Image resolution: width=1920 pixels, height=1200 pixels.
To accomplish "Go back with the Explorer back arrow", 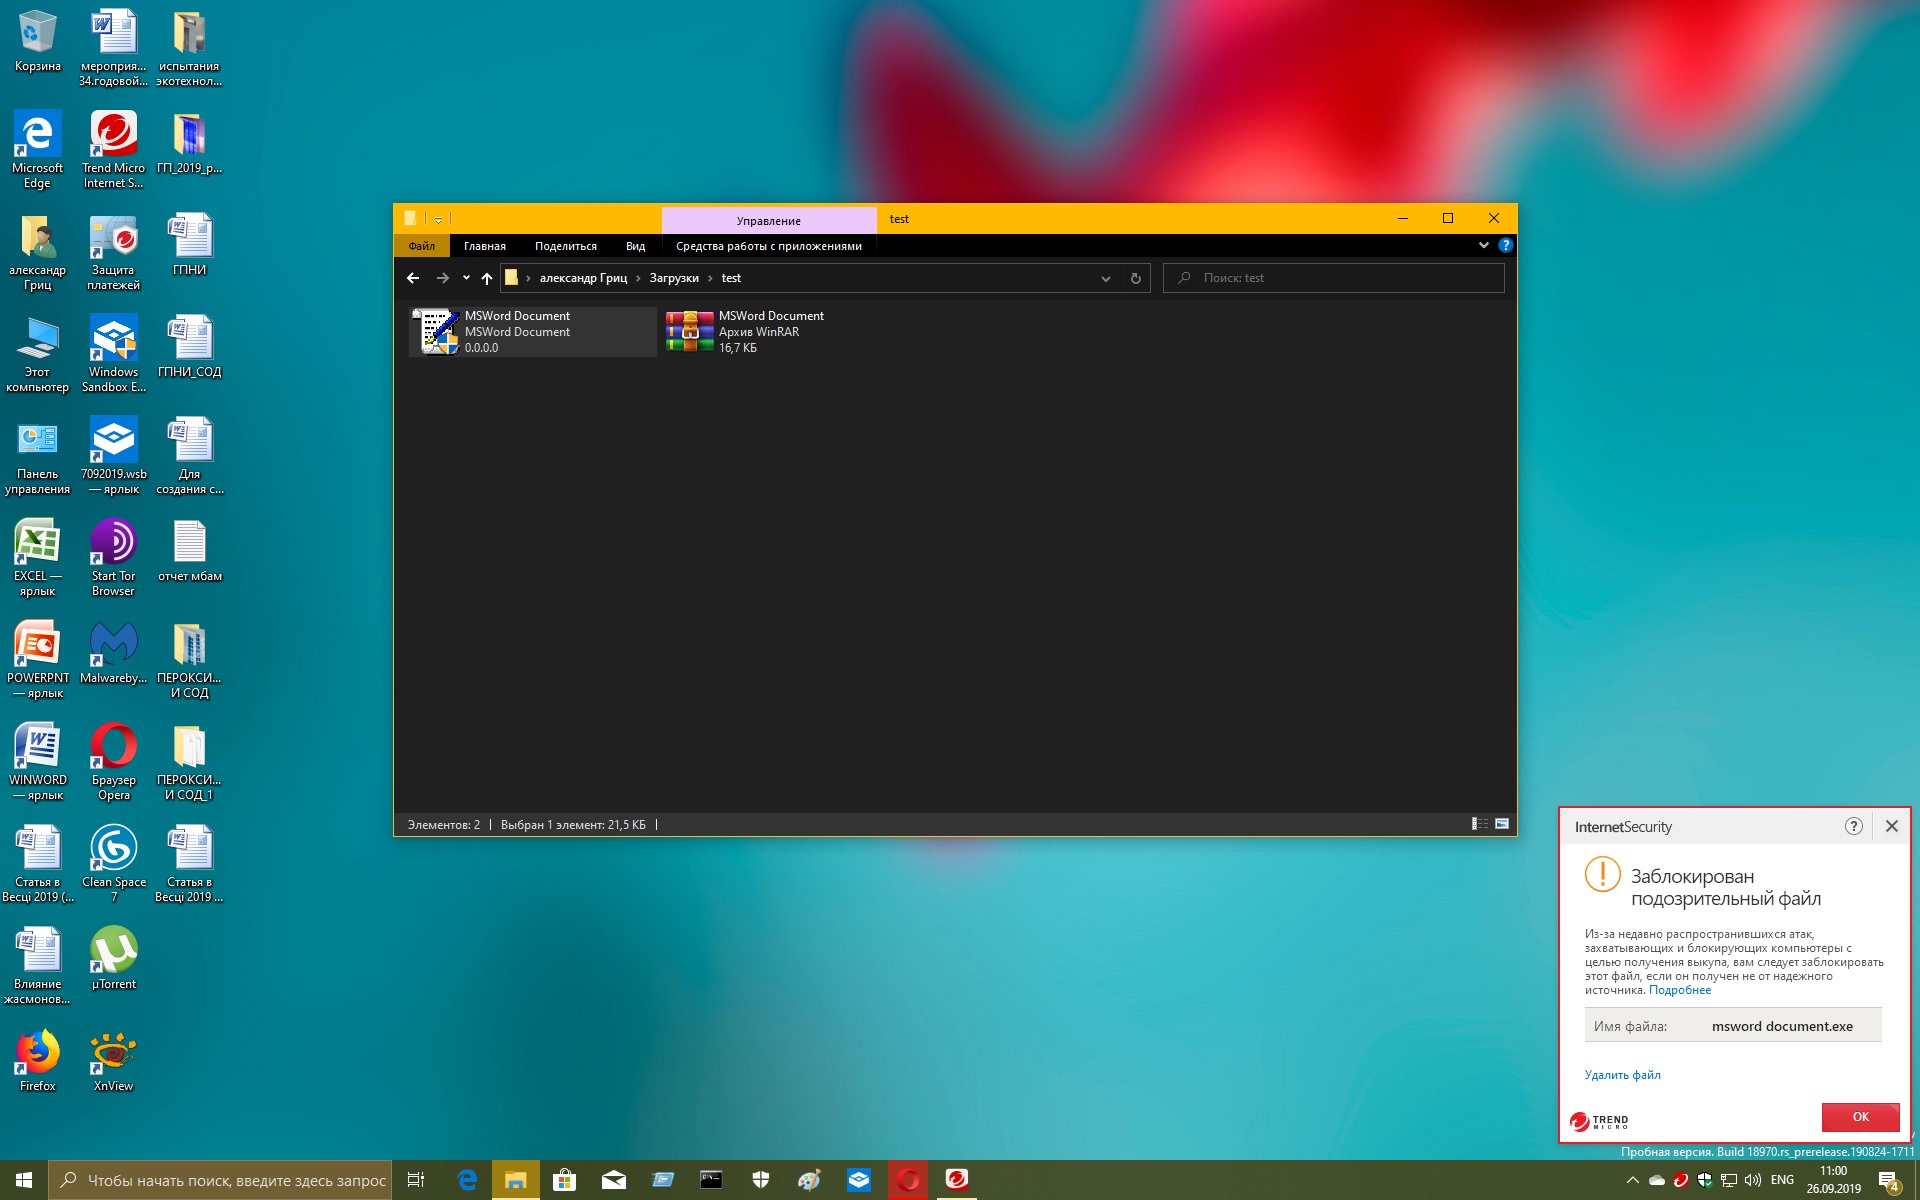I will click(x=413, y=278).
